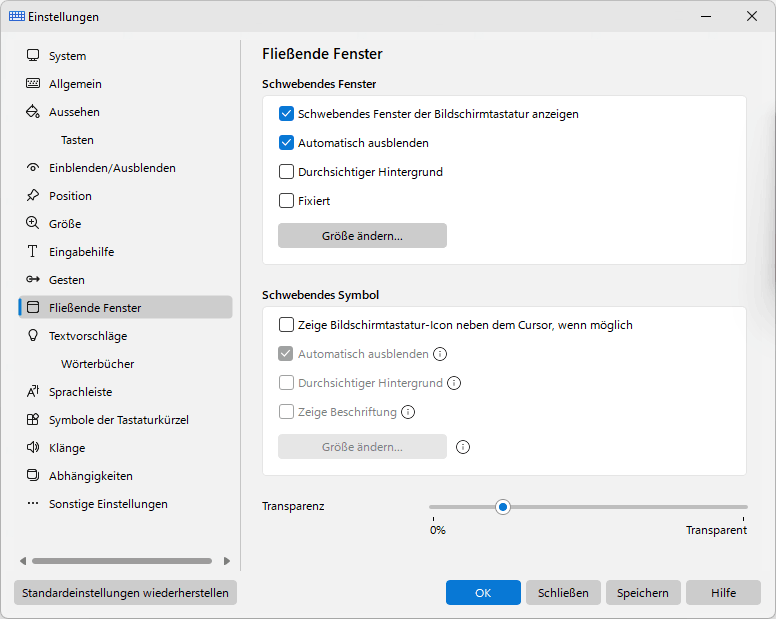The image size is (776, 619).
Task: Enable Durchsichtiger Hintergrund under Schwebendes Fenster
Action: coord(287,172)
